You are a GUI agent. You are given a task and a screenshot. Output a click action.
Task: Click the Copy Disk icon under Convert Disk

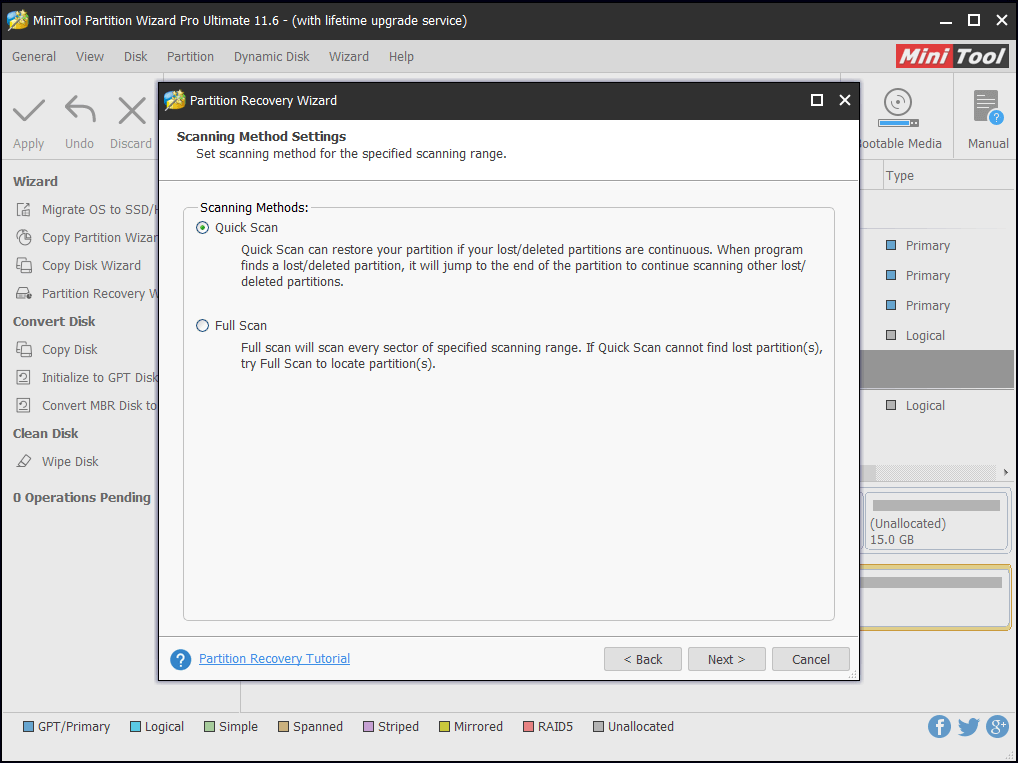[x=24, y=349]
